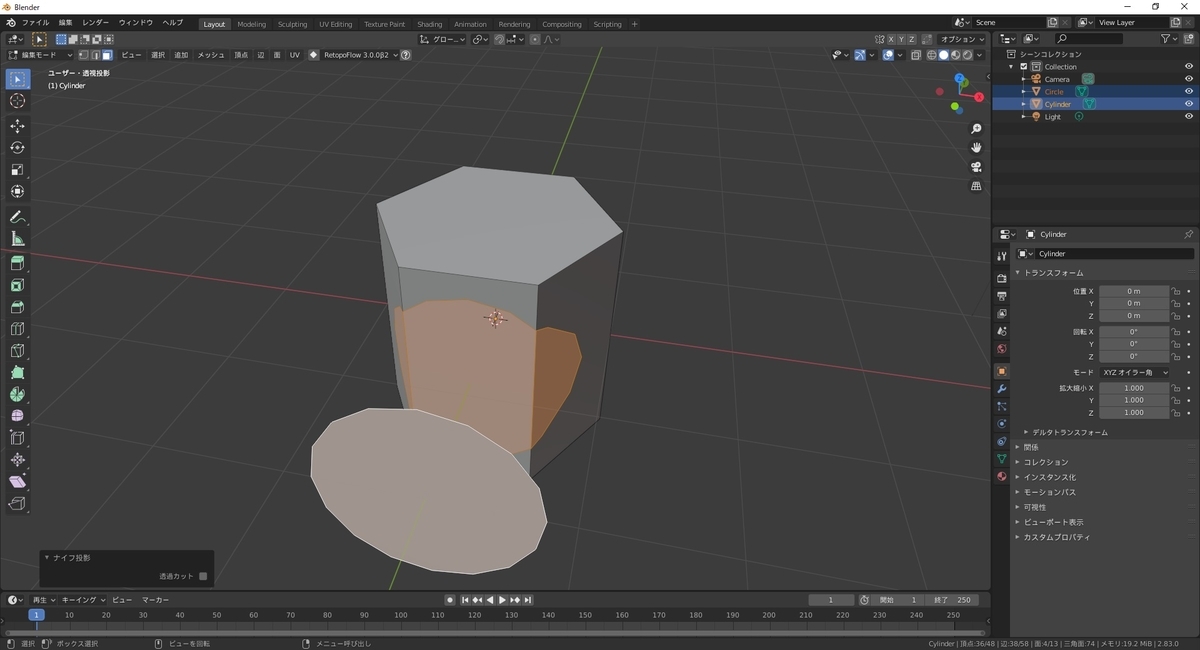
Task: Toggle X-ray view in viewport header
Action: [916, 55]
